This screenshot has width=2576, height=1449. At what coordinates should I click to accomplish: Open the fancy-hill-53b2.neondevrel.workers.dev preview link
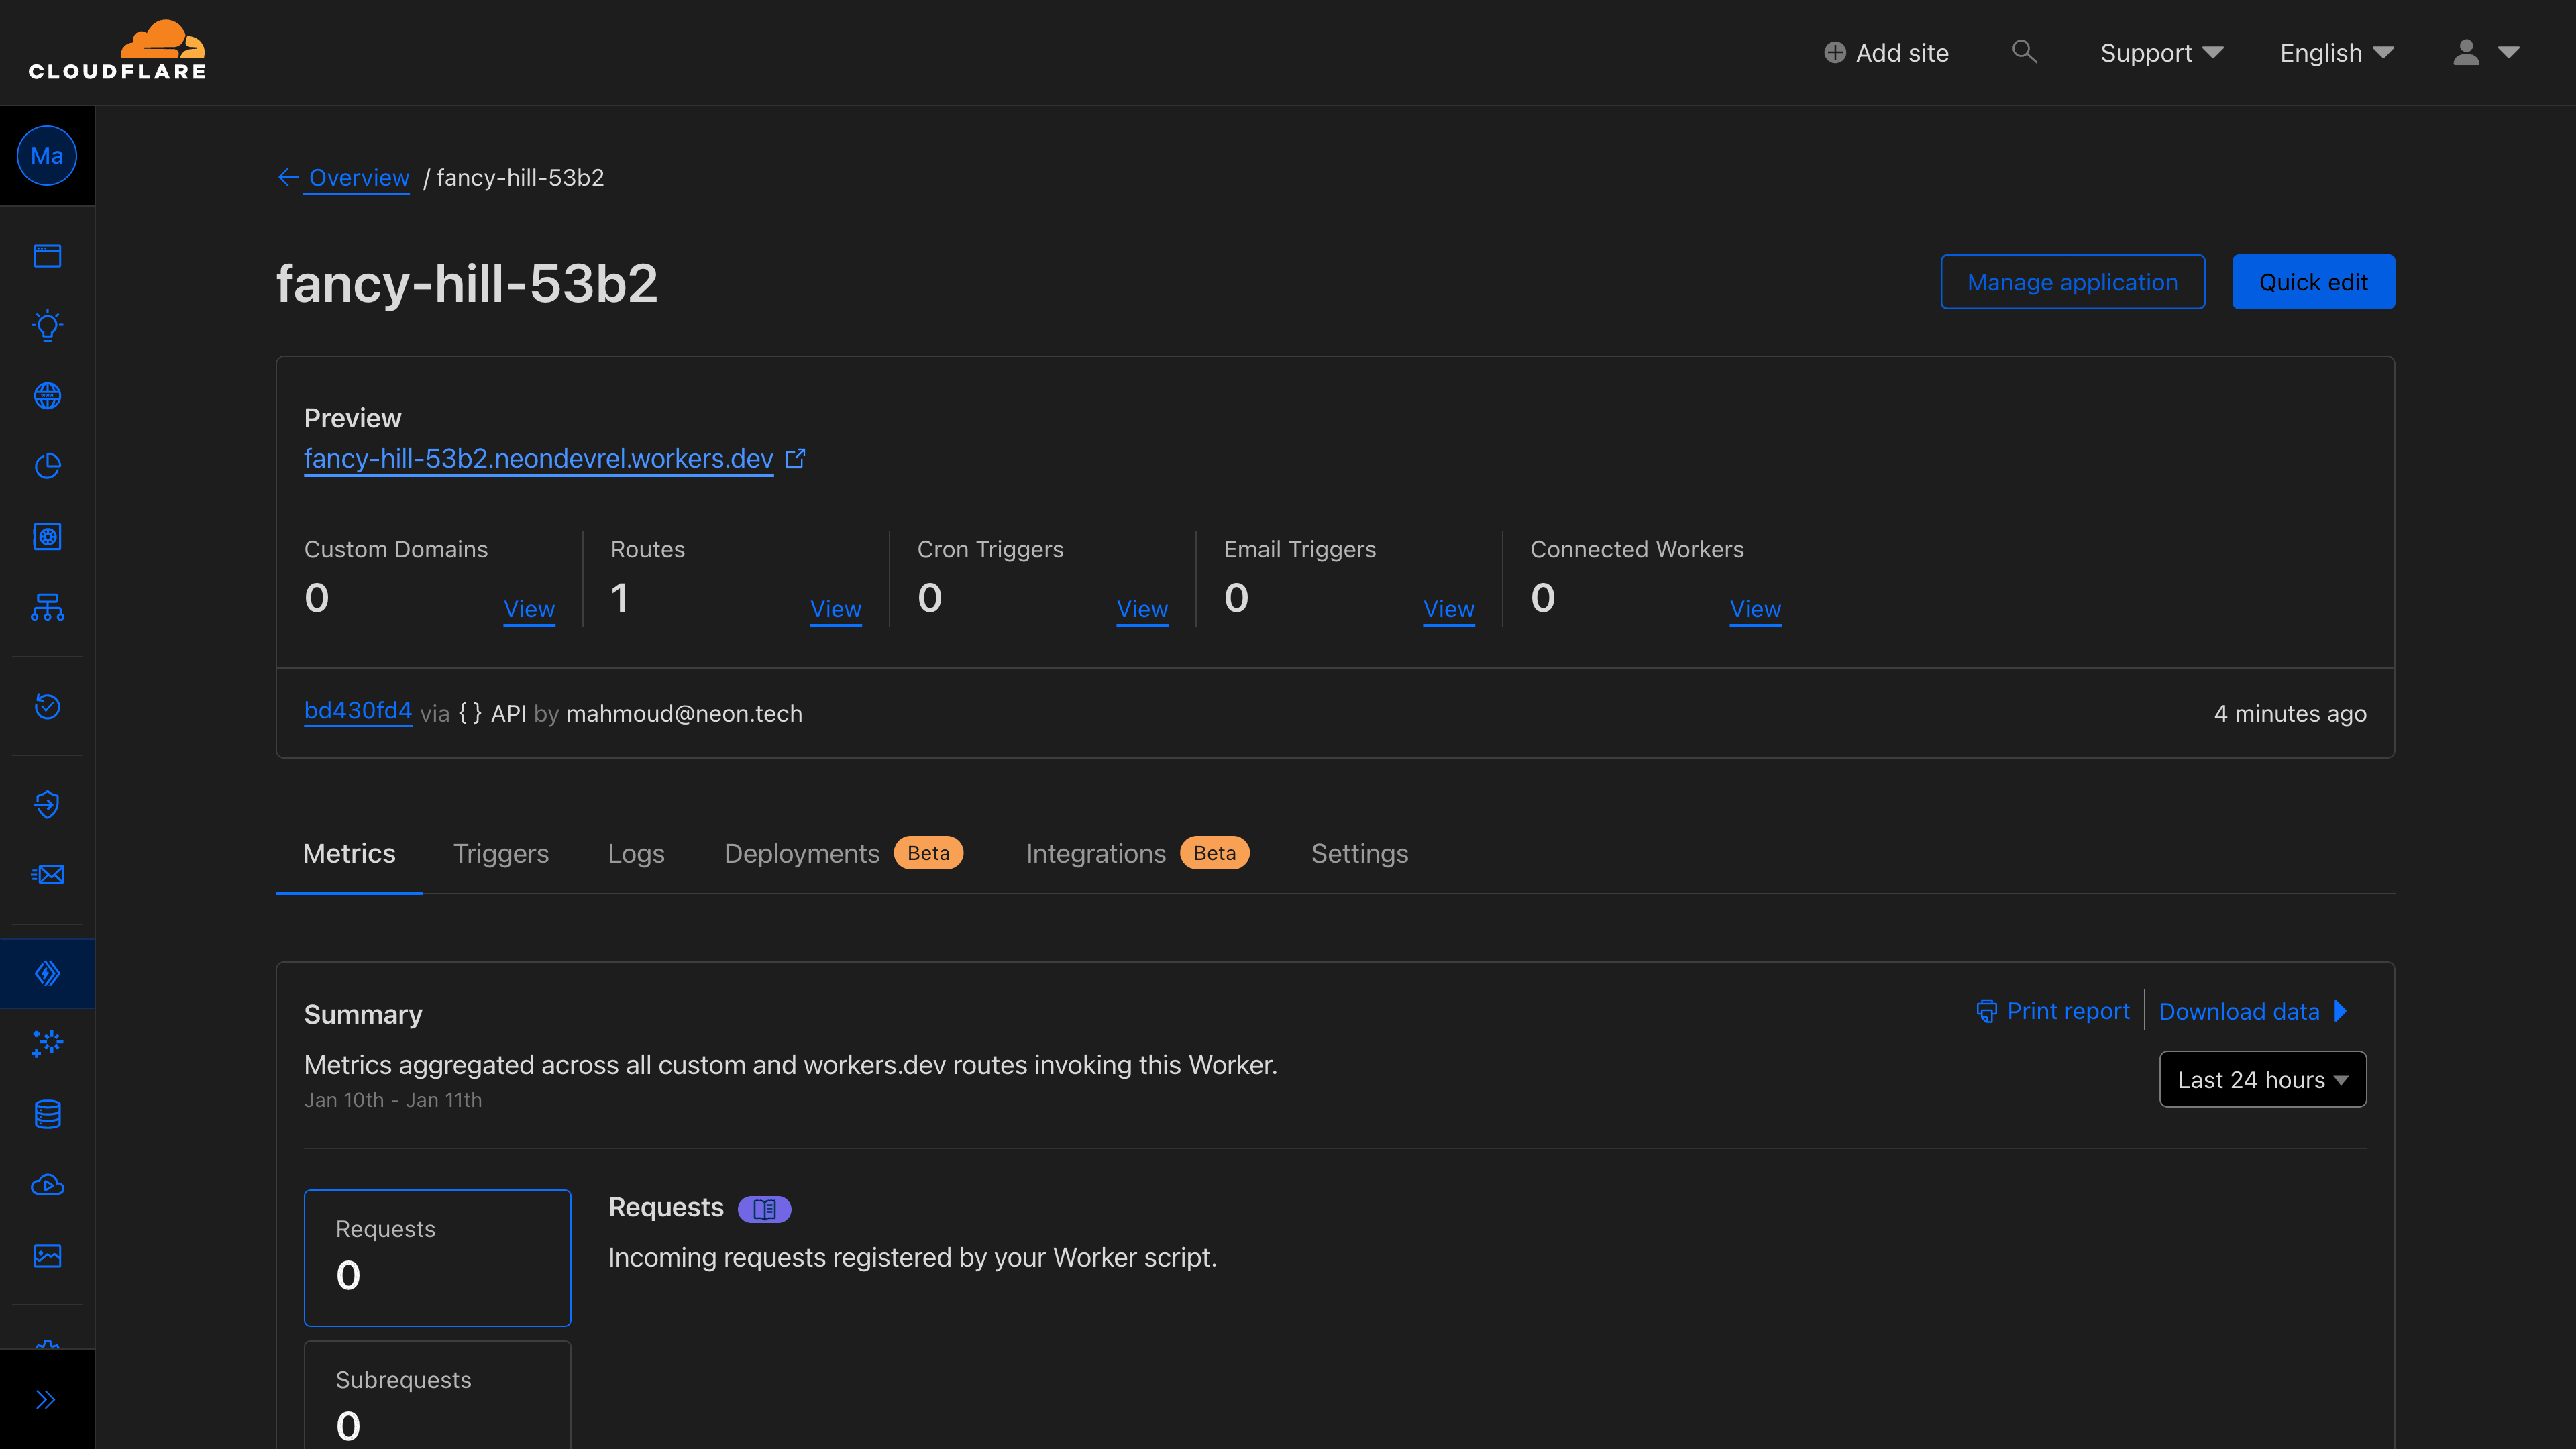coord(538,459)
